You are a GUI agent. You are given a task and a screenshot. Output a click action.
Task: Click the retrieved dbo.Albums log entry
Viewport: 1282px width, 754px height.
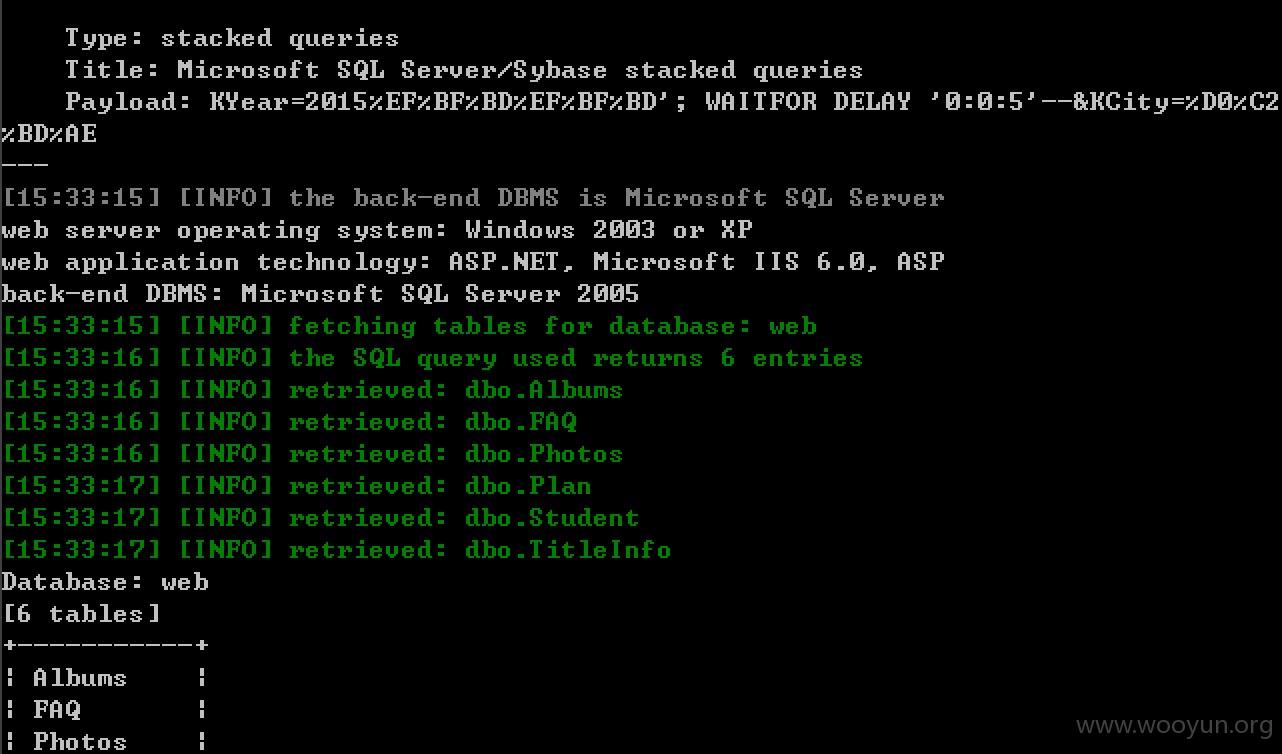312,390
